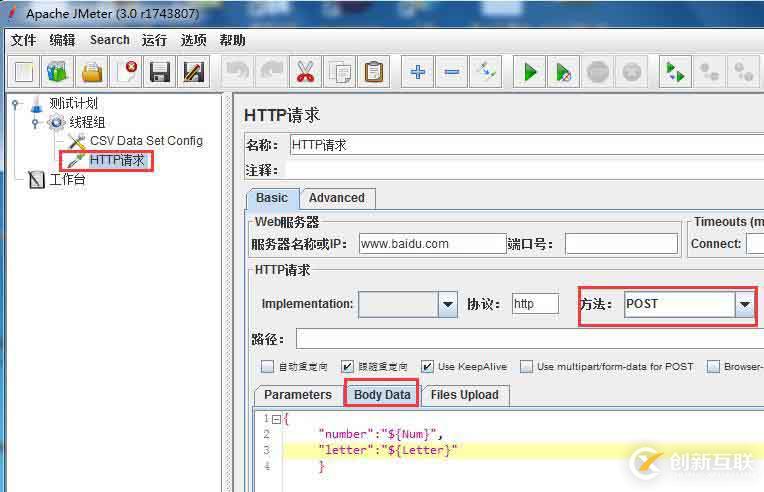This screenshot has height=492, width=764.
Task: Click the 名称 name field
Action: [x=527, y=145]
